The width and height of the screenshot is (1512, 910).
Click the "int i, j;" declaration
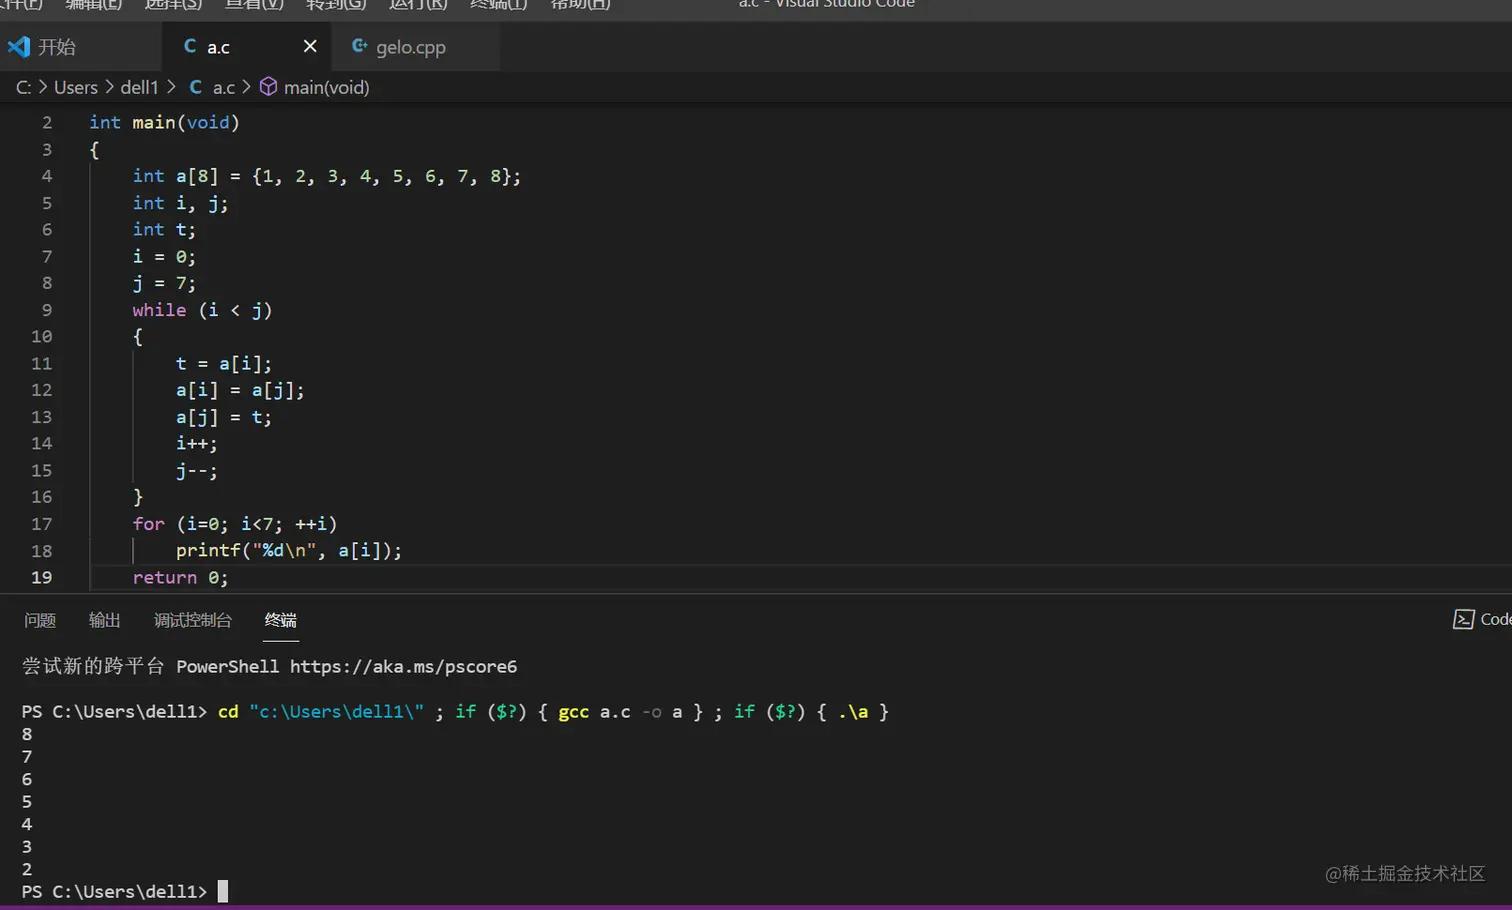tap(181, 204)
